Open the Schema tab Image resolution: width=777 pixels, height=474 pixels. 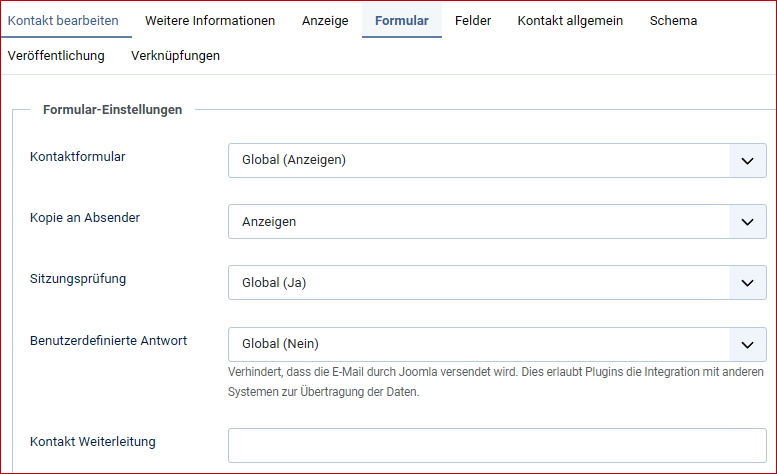coord(673,20)
